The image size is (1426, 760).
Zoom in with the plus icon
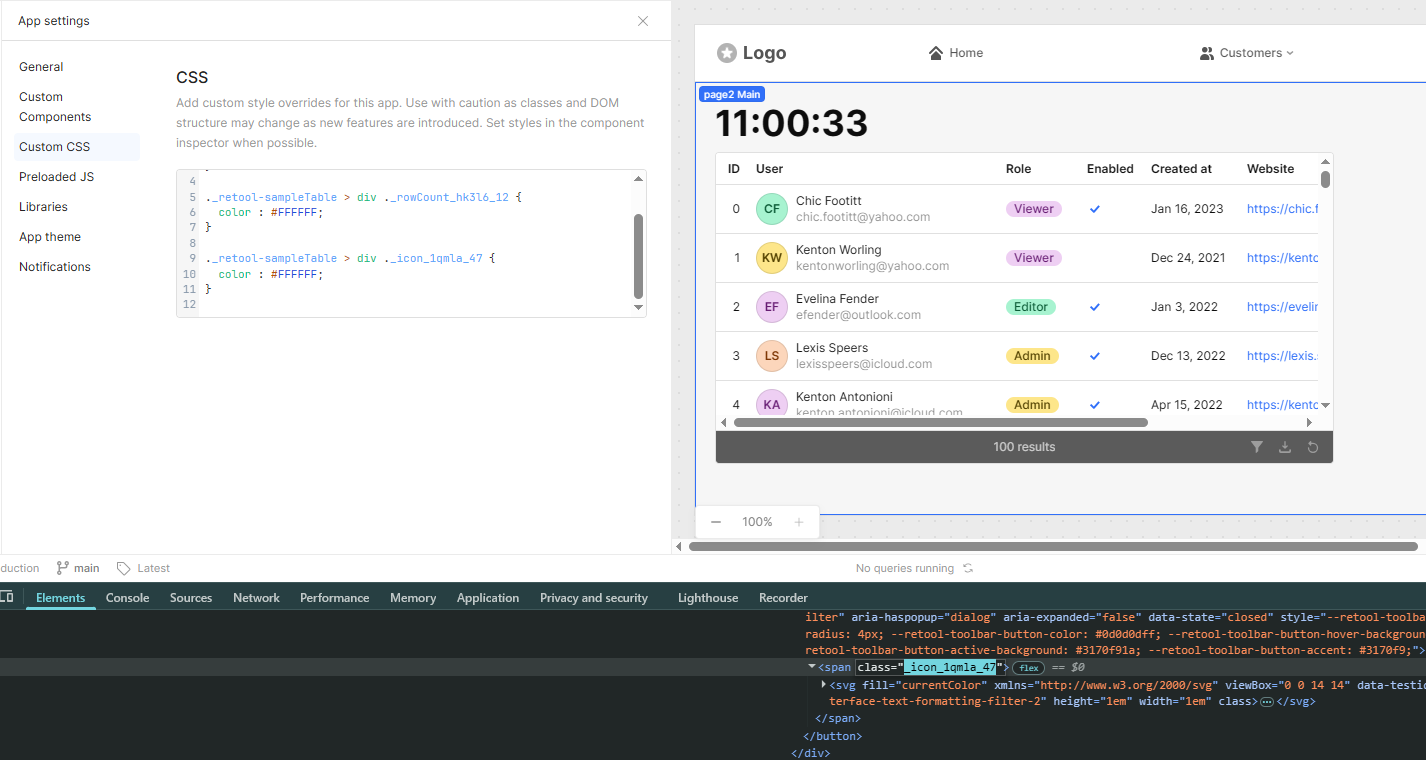(x=799, y=522)
